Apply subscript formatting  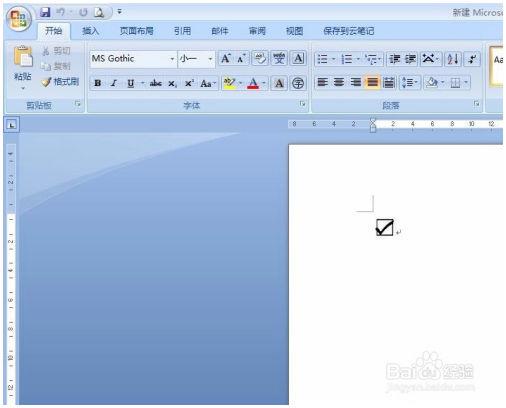click(x=172, y=83)
